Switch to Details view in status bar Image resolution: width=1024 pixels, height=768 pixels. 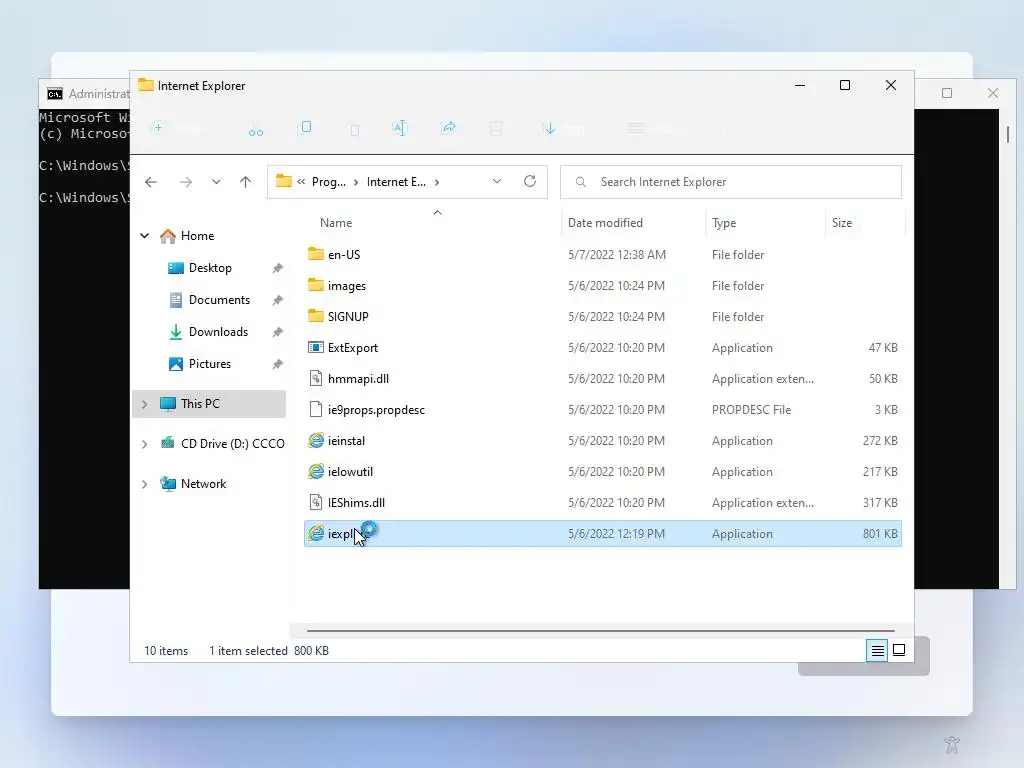pos(877,650)
